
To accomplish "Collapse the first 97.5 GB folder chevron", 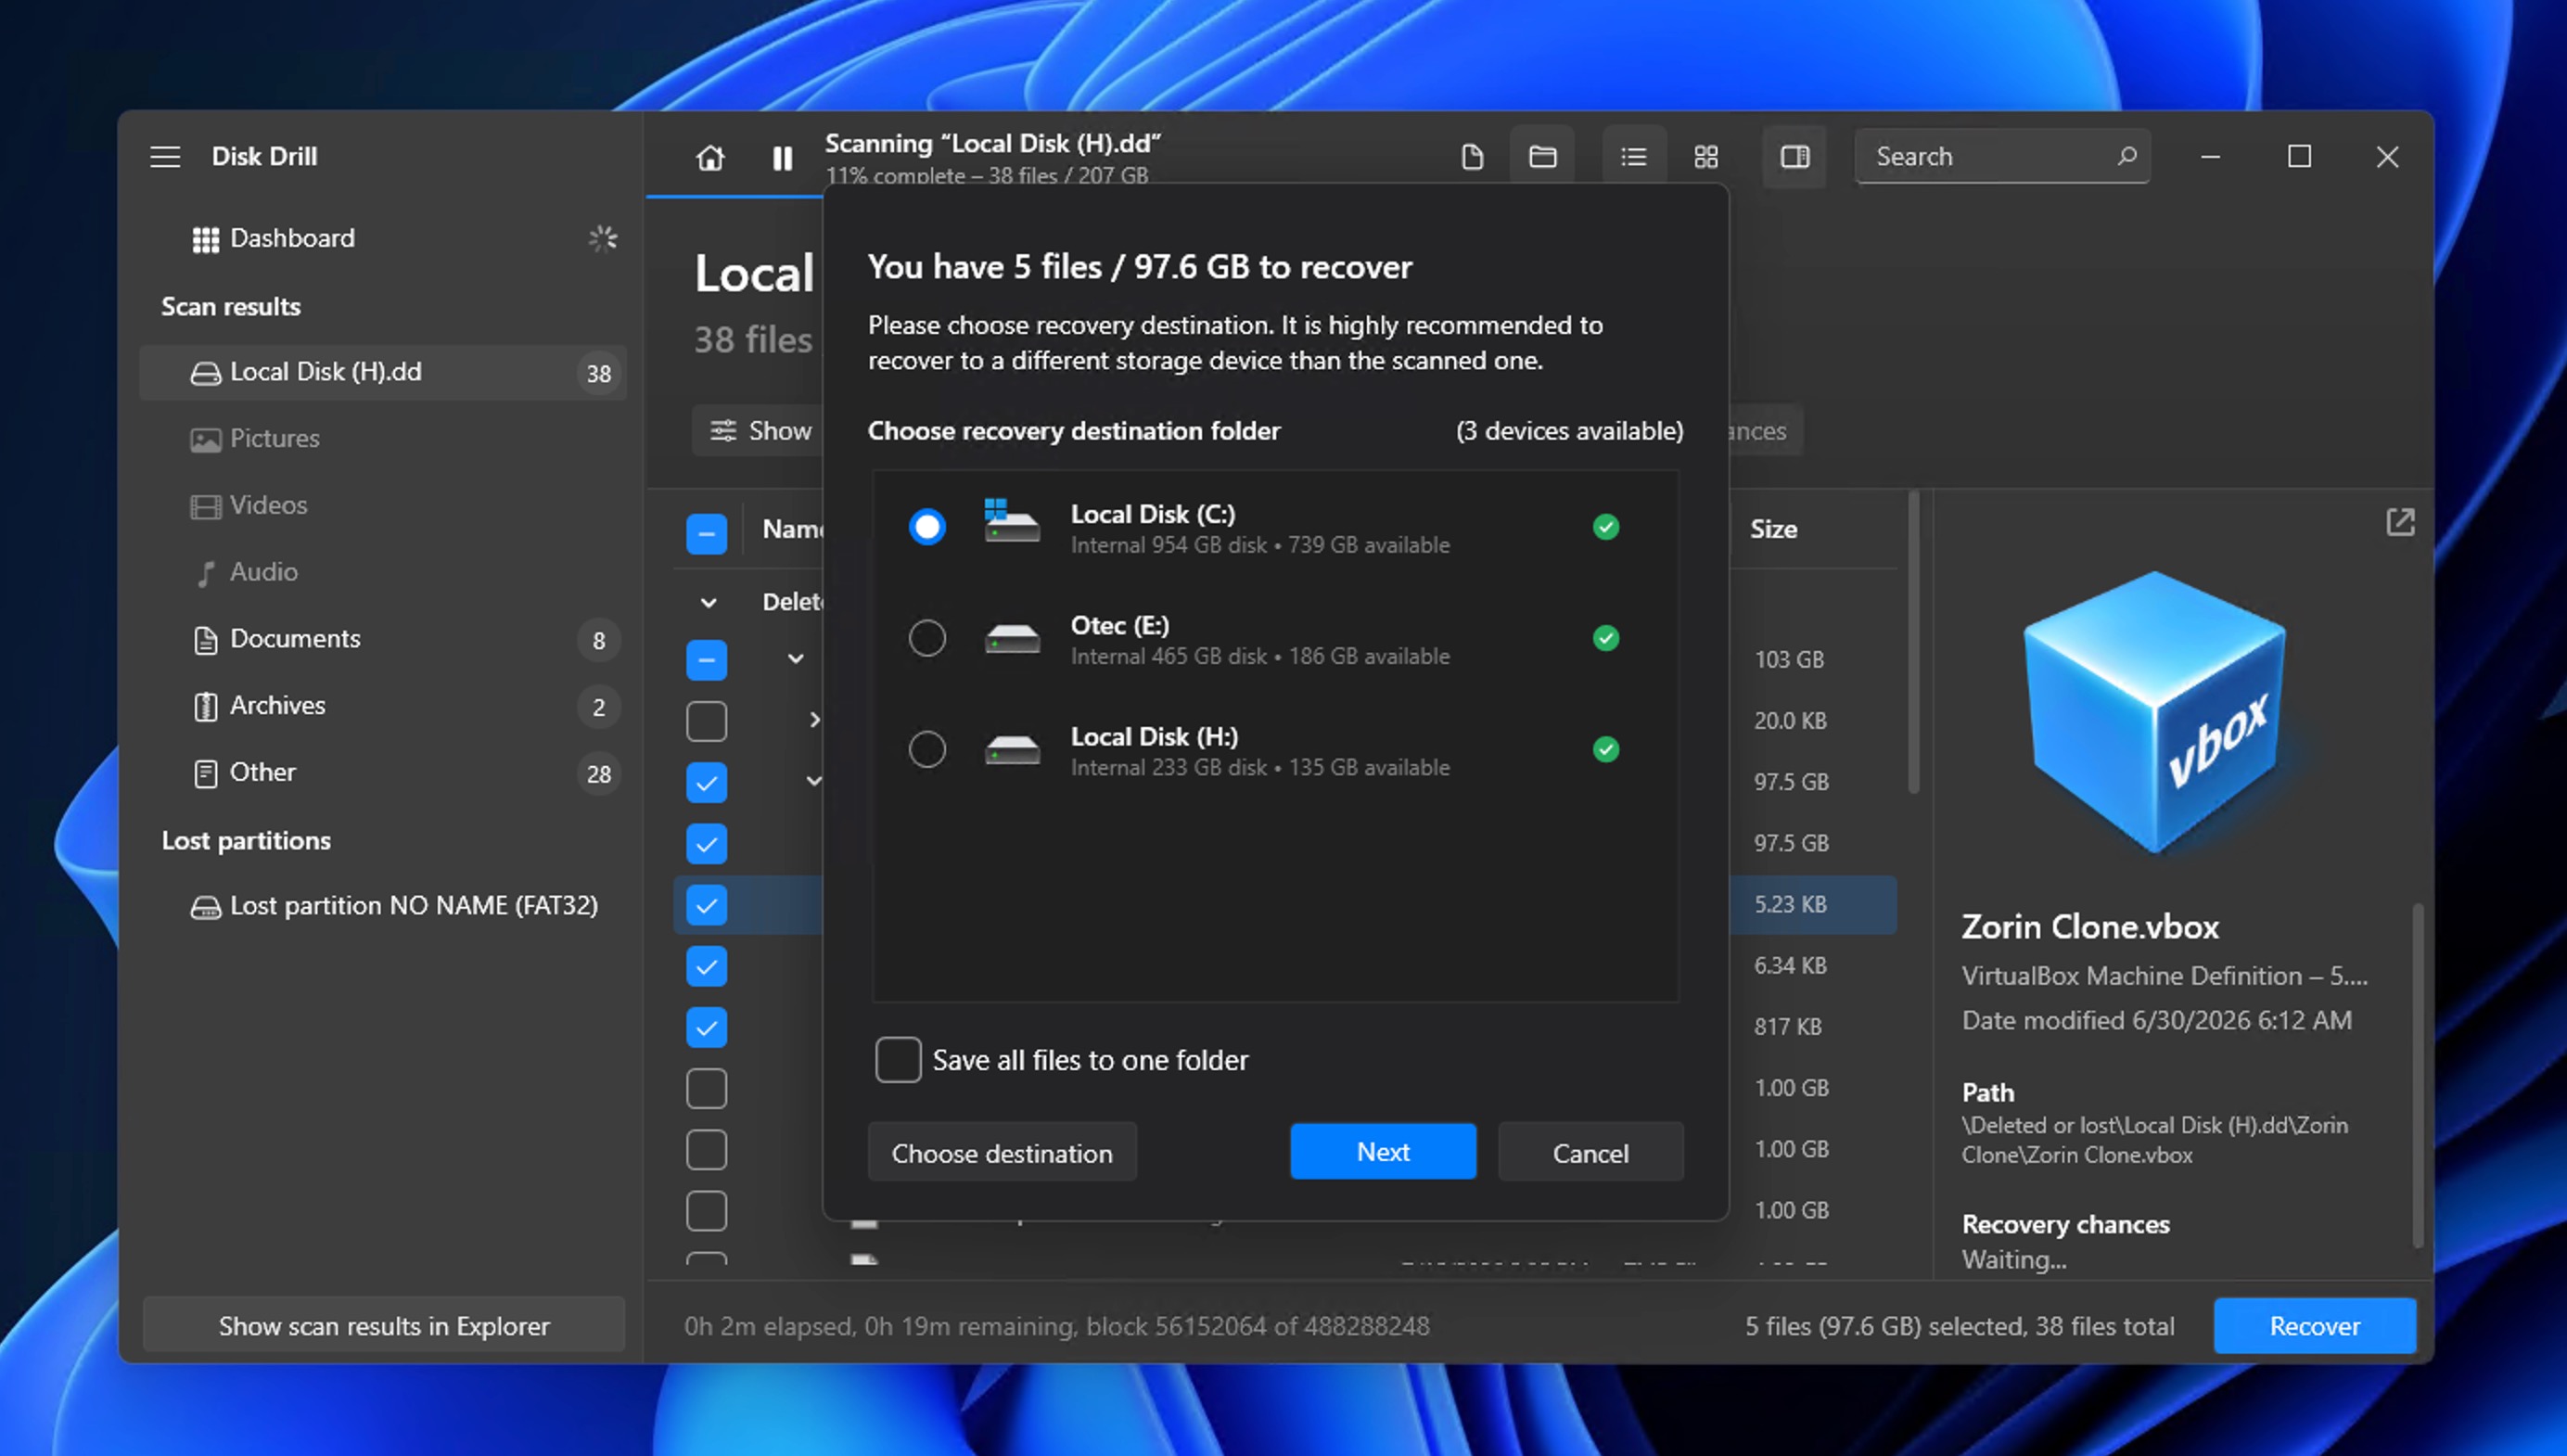I will [x=813, y=781].
